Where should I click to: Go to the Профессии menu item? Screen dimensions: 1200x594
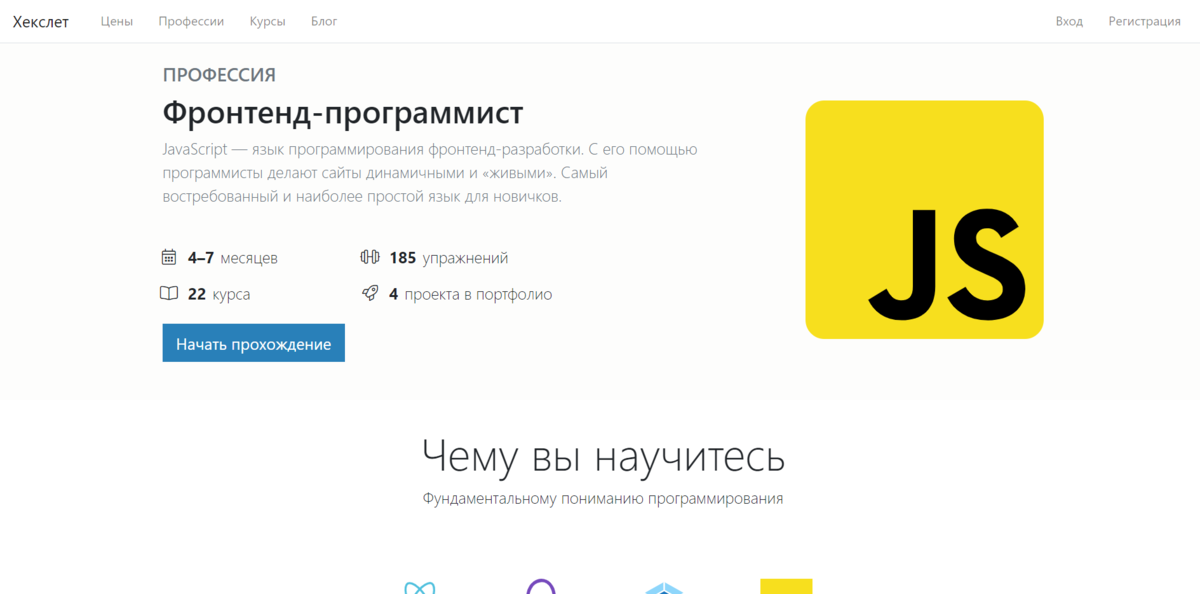pyautogui.click(x=191, y=21)
